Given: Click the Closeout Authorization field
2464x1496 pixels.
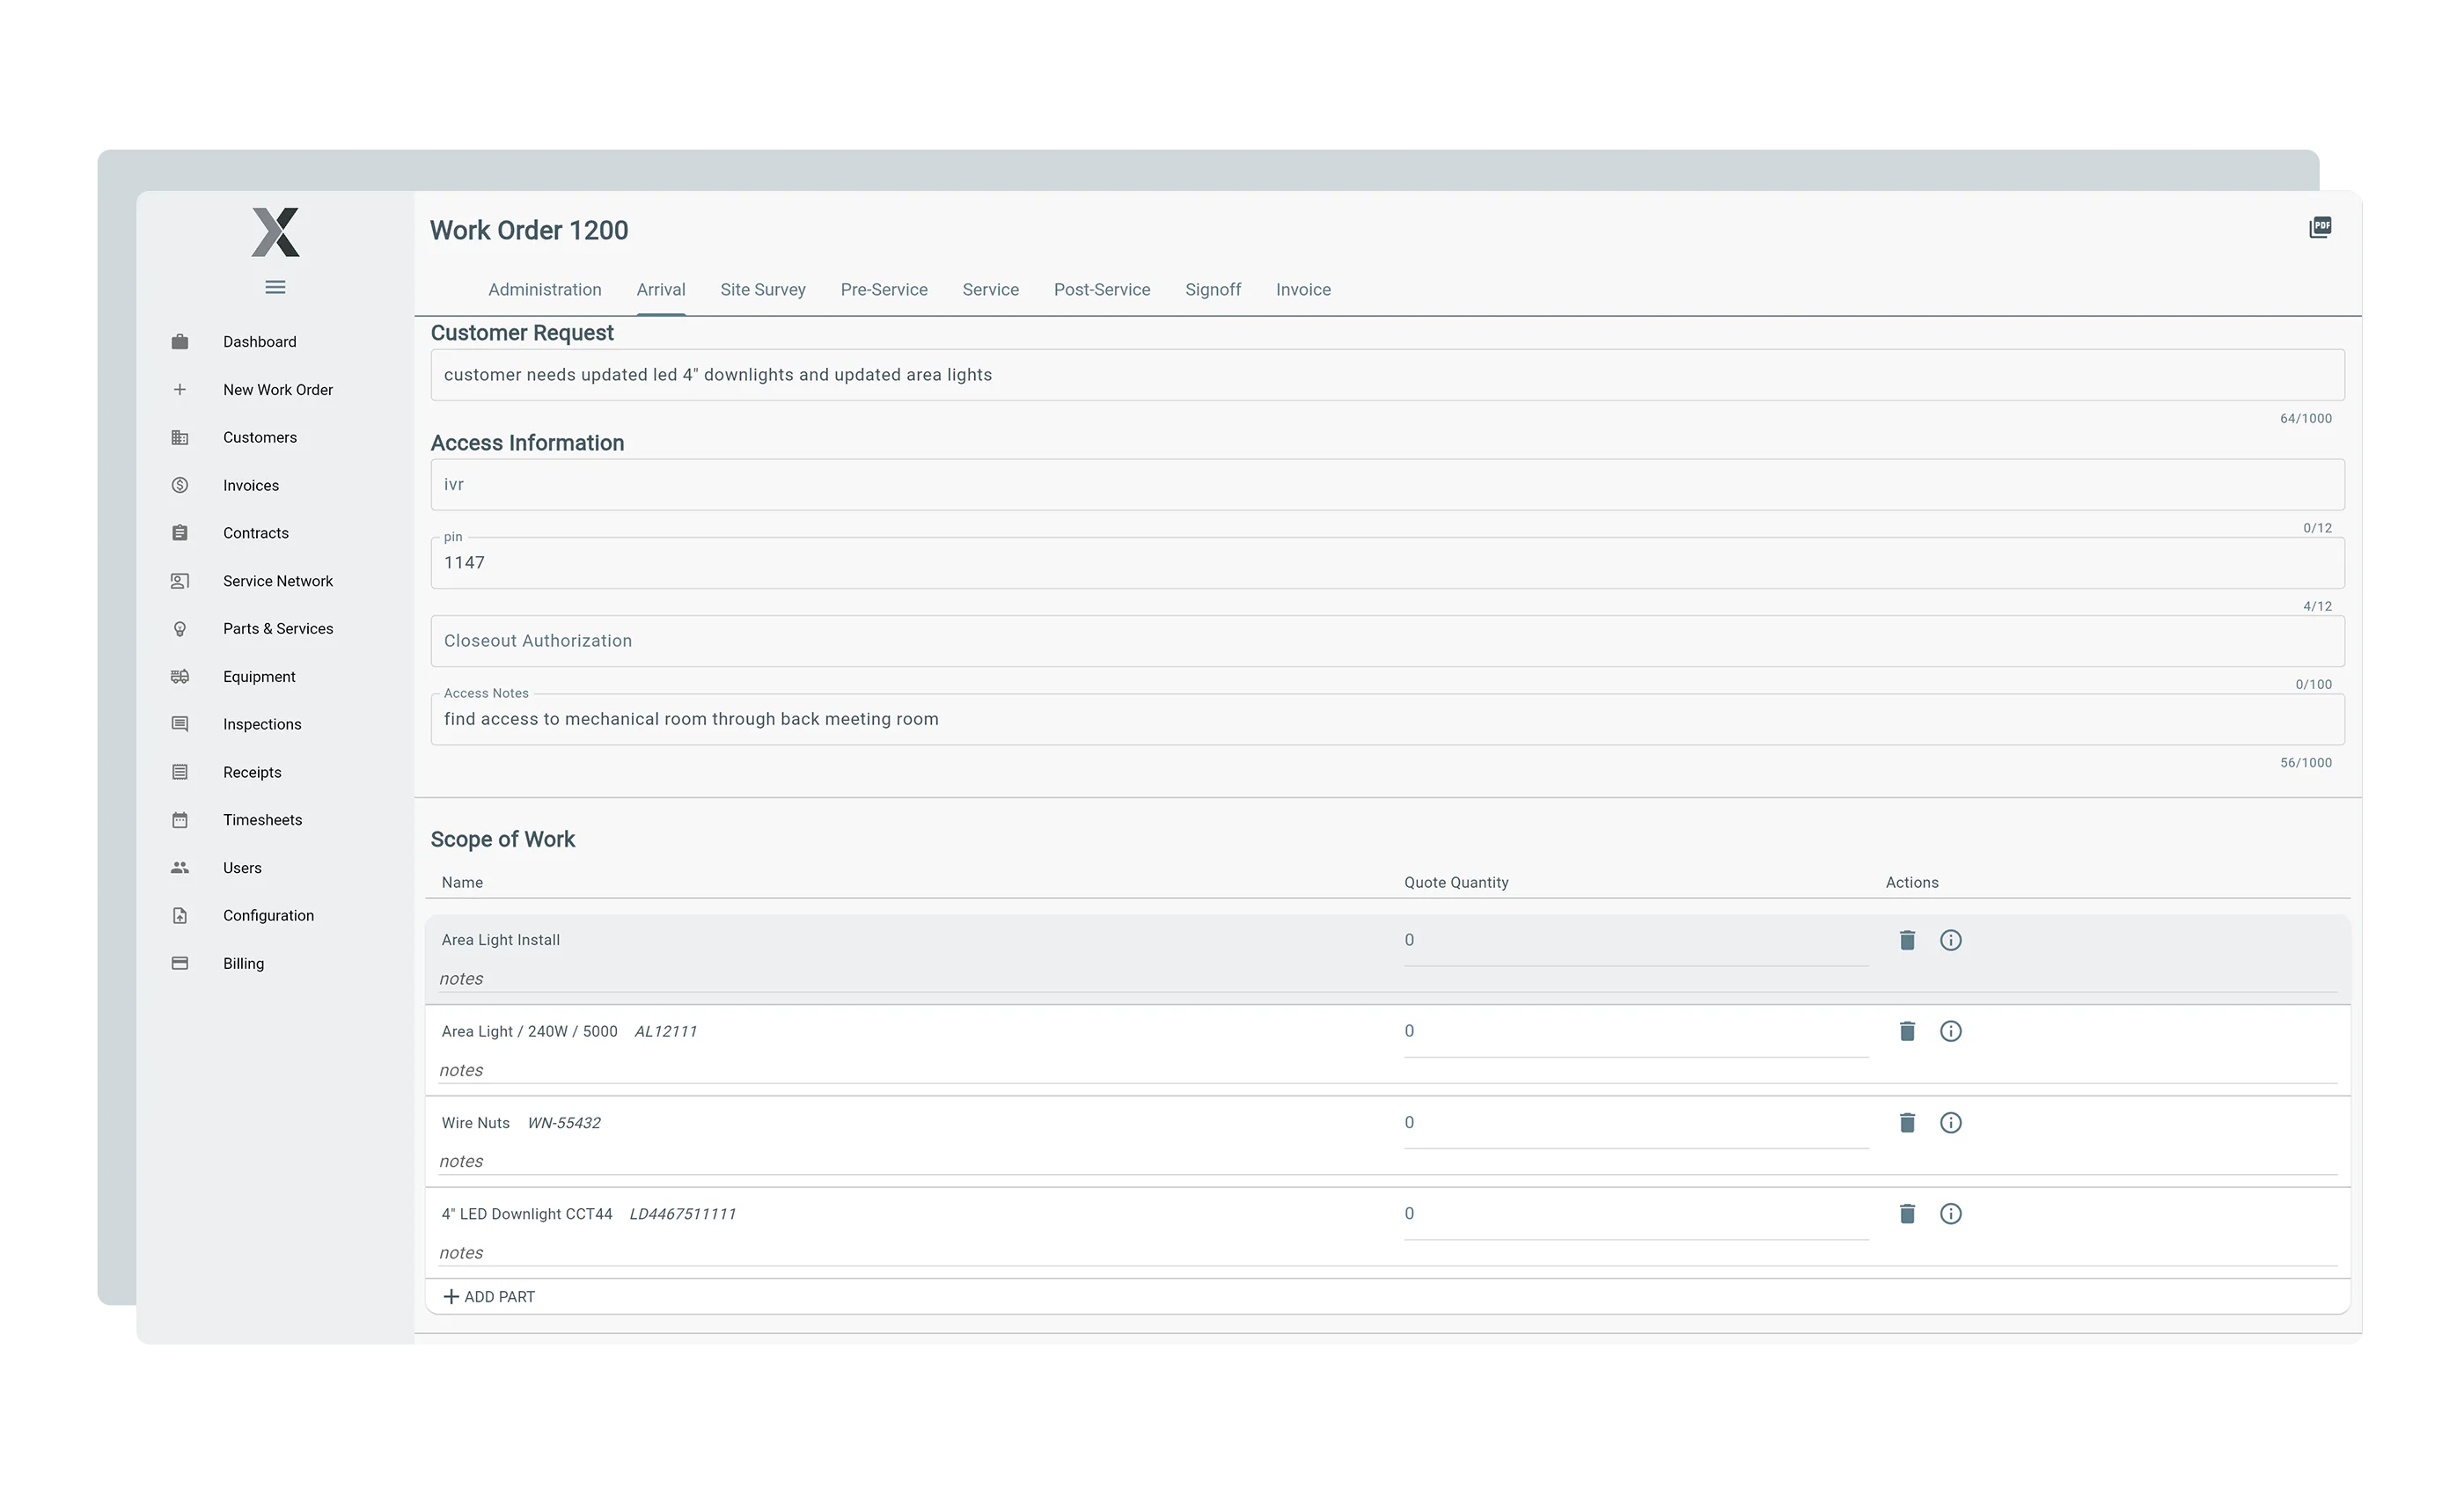Looking at the screenshot, I should (x=1387, y=641).
